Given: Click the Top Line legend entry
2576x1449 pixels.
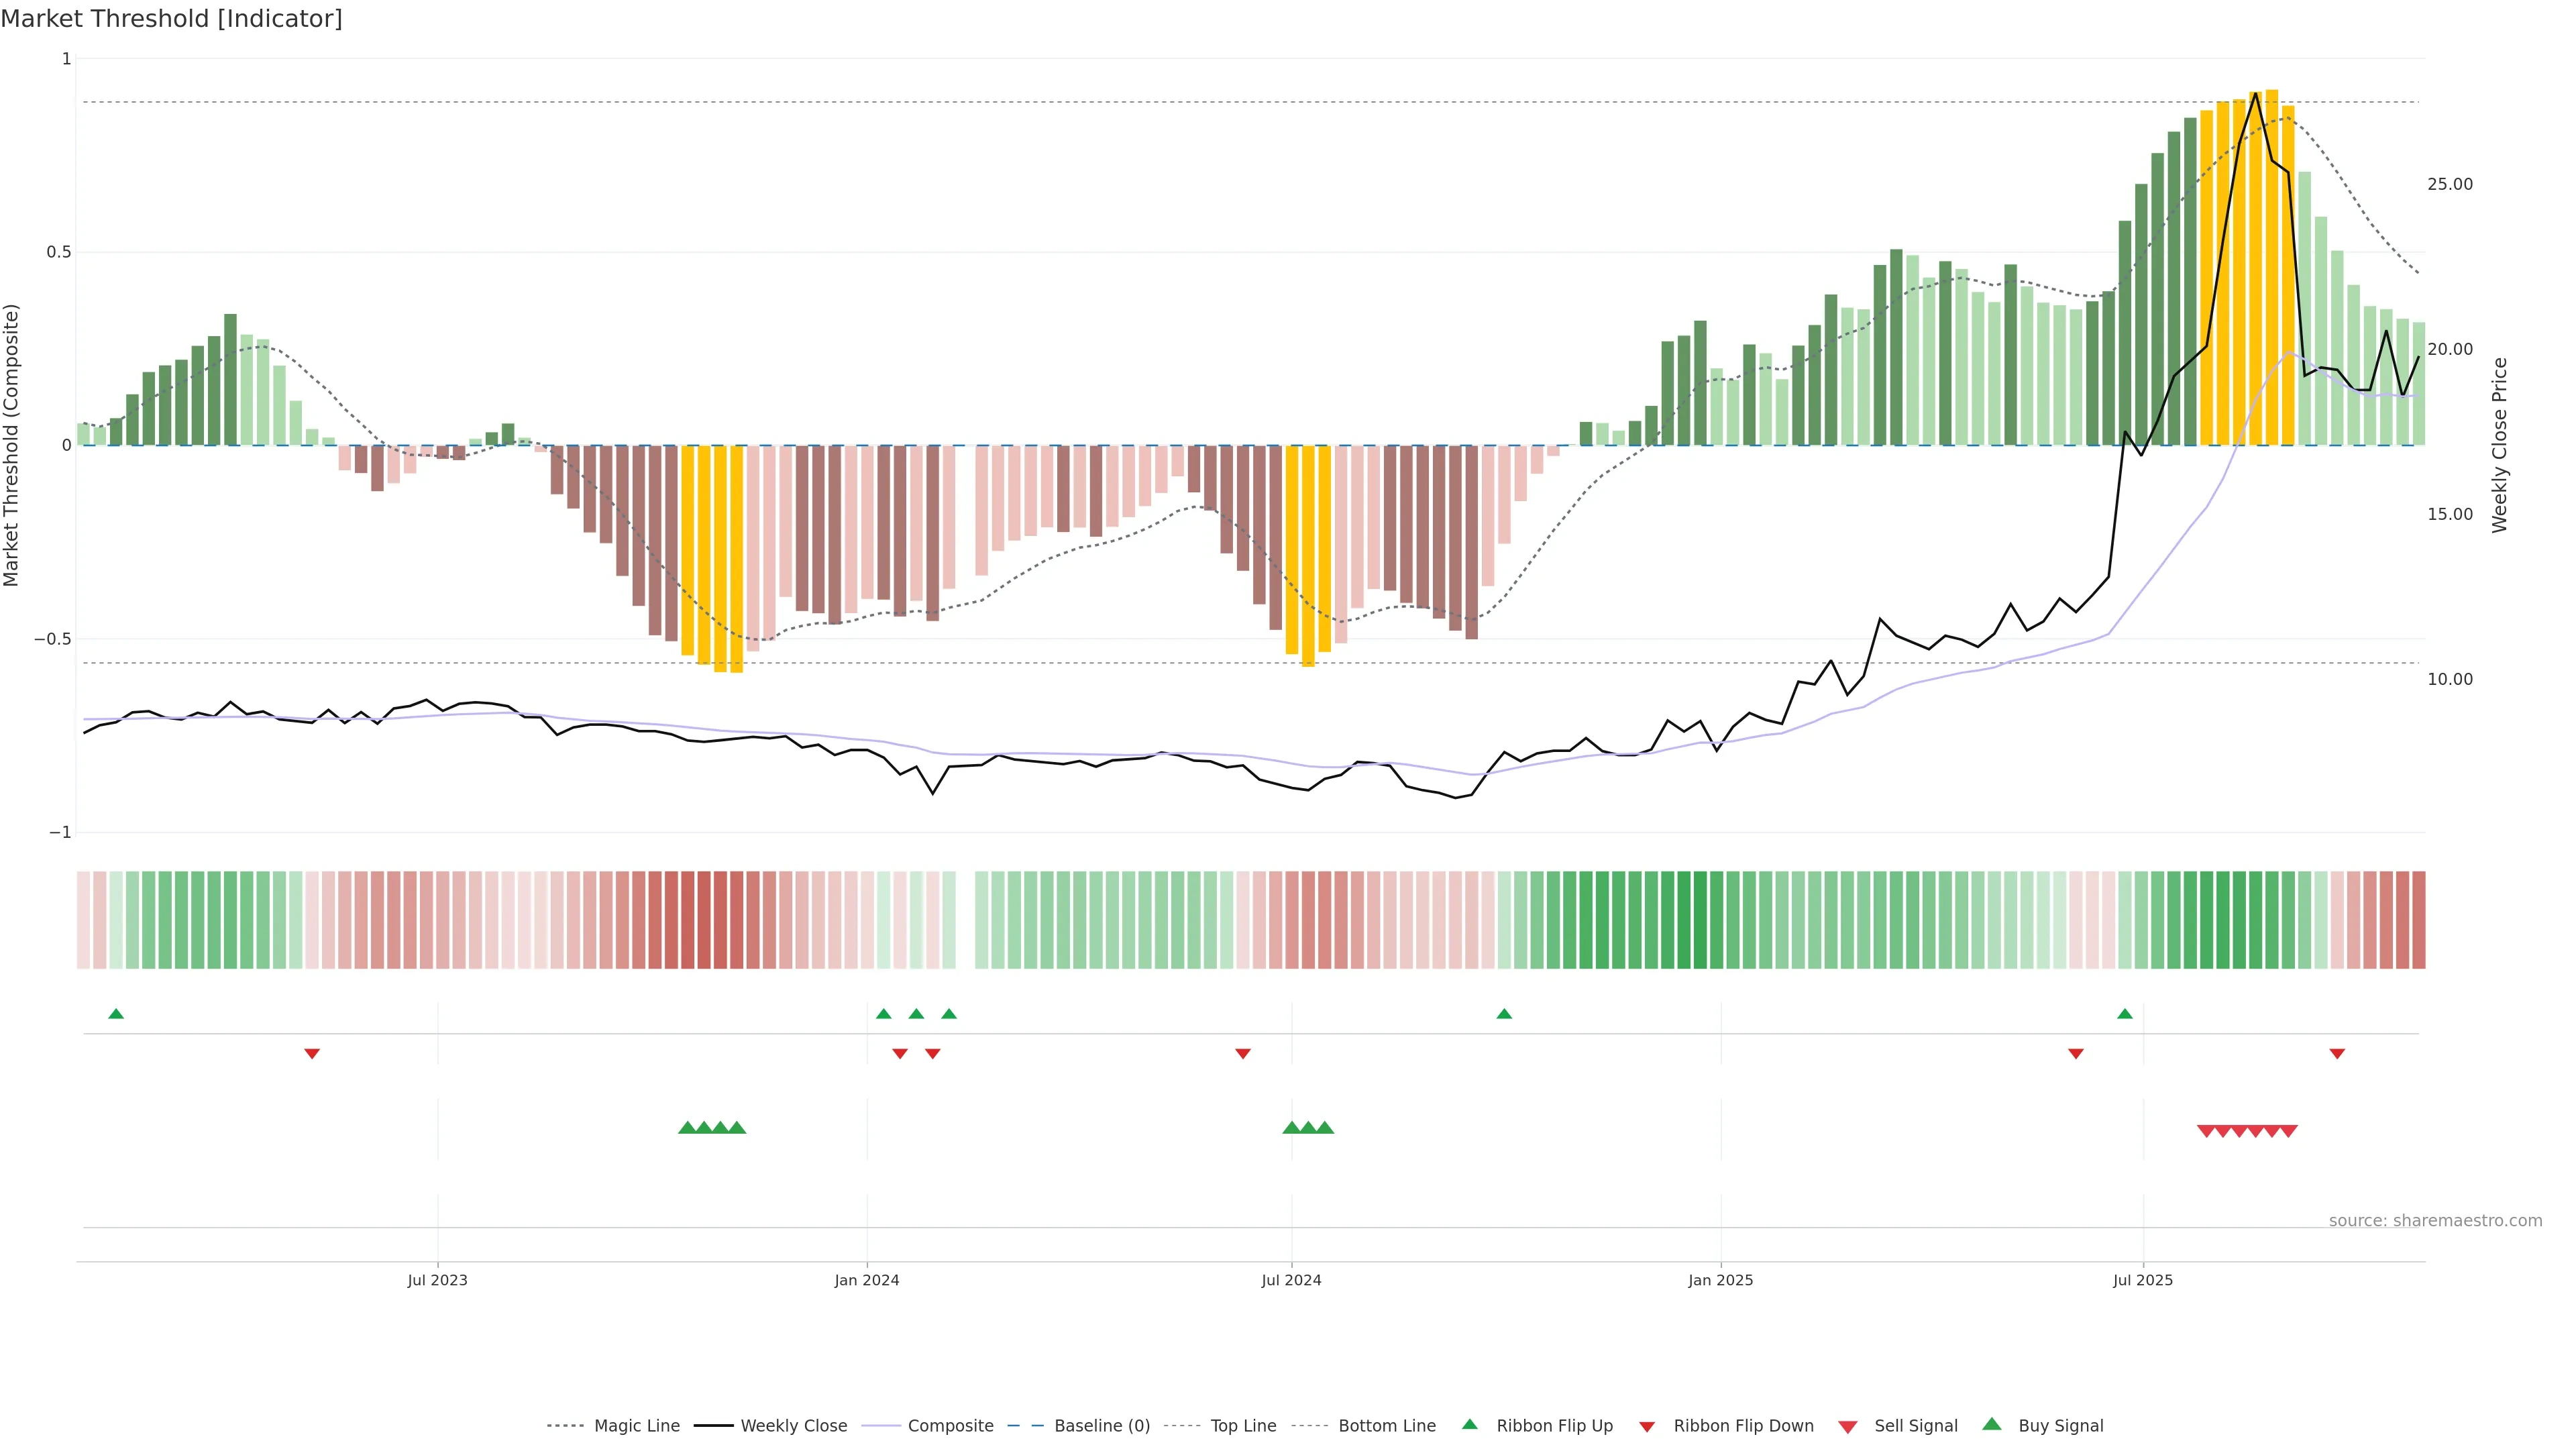Looking at the screenshot, I should tap(1243, 1426).
